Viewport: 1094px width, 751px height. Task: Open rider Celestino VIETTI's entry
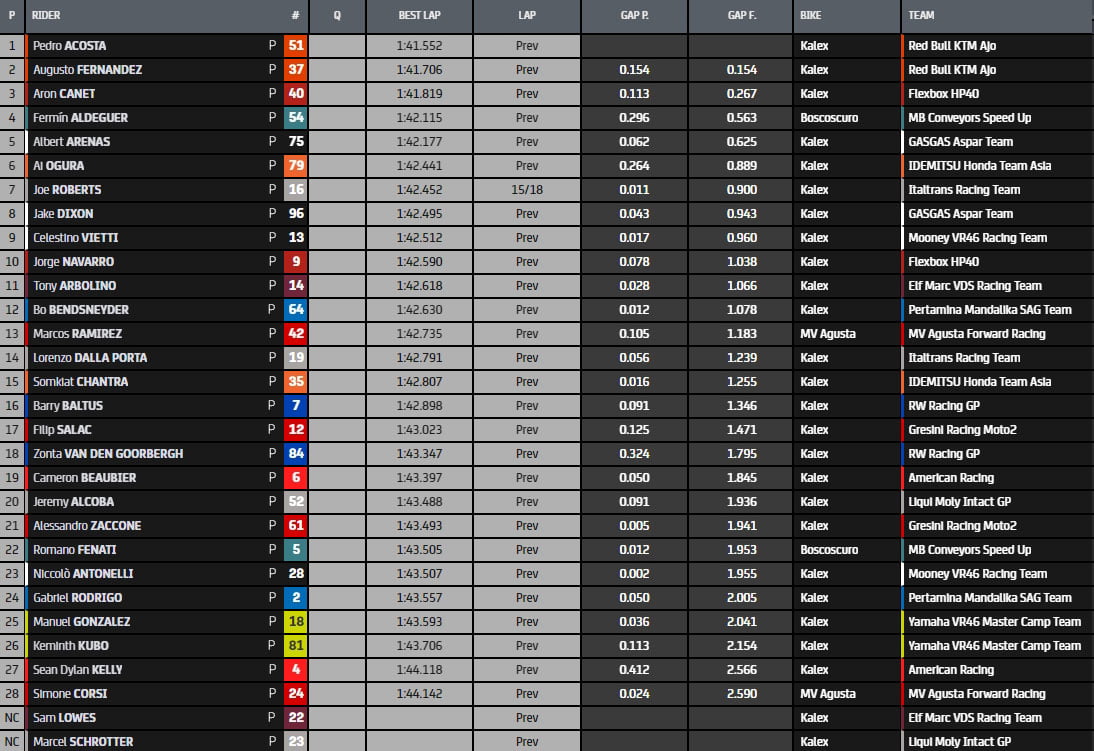(x=76, y=238)
